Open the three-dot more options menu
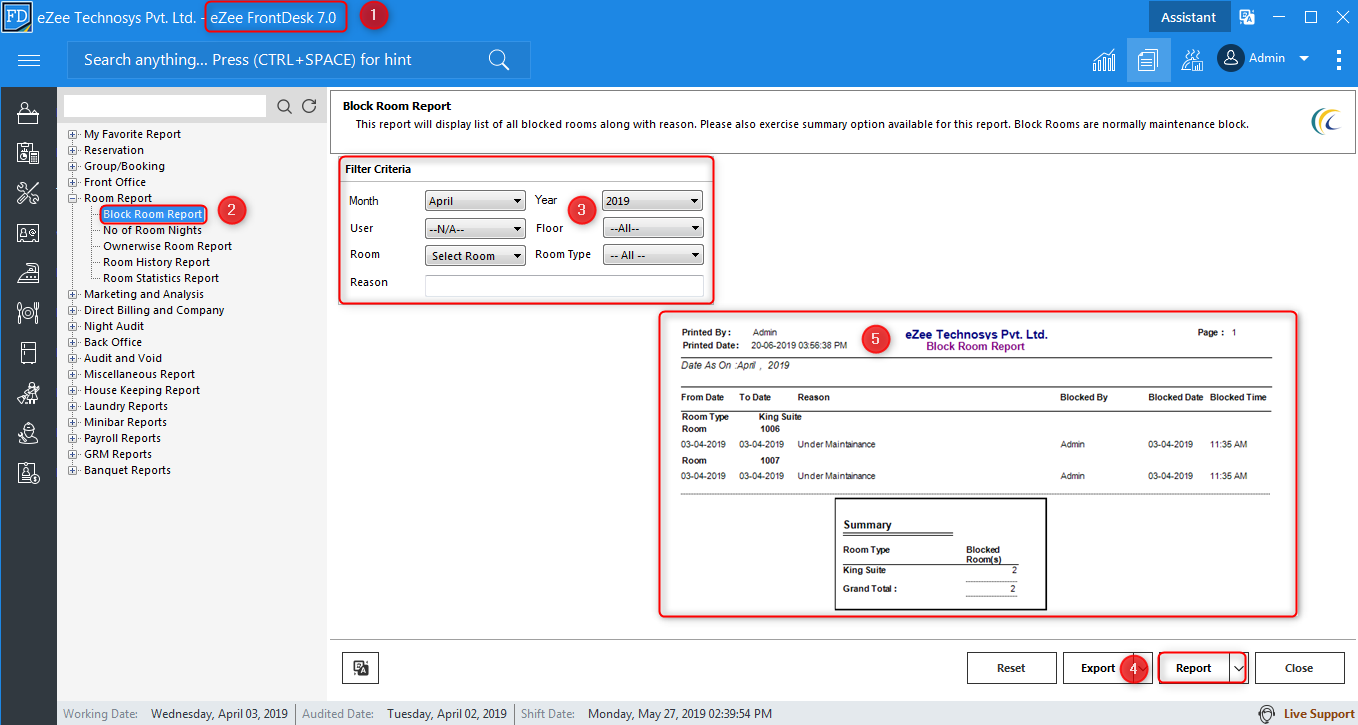 click(1338, 60)
